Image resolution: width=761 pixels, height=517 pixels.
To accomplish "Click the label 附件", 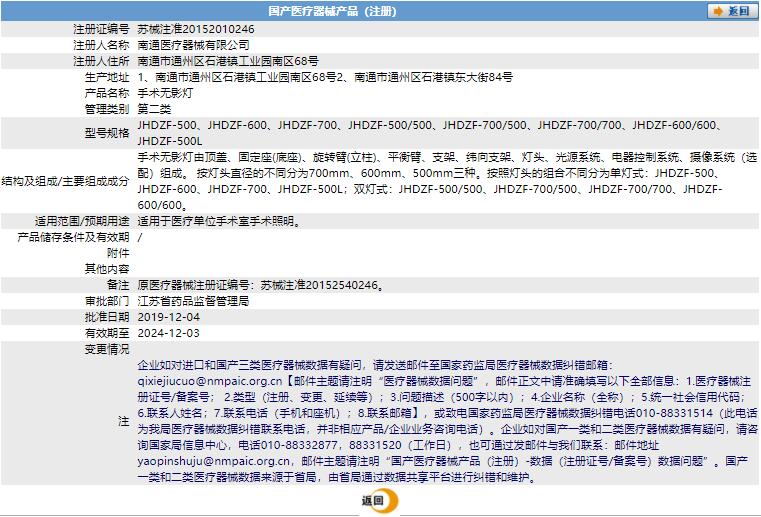I will click(118, 253).
